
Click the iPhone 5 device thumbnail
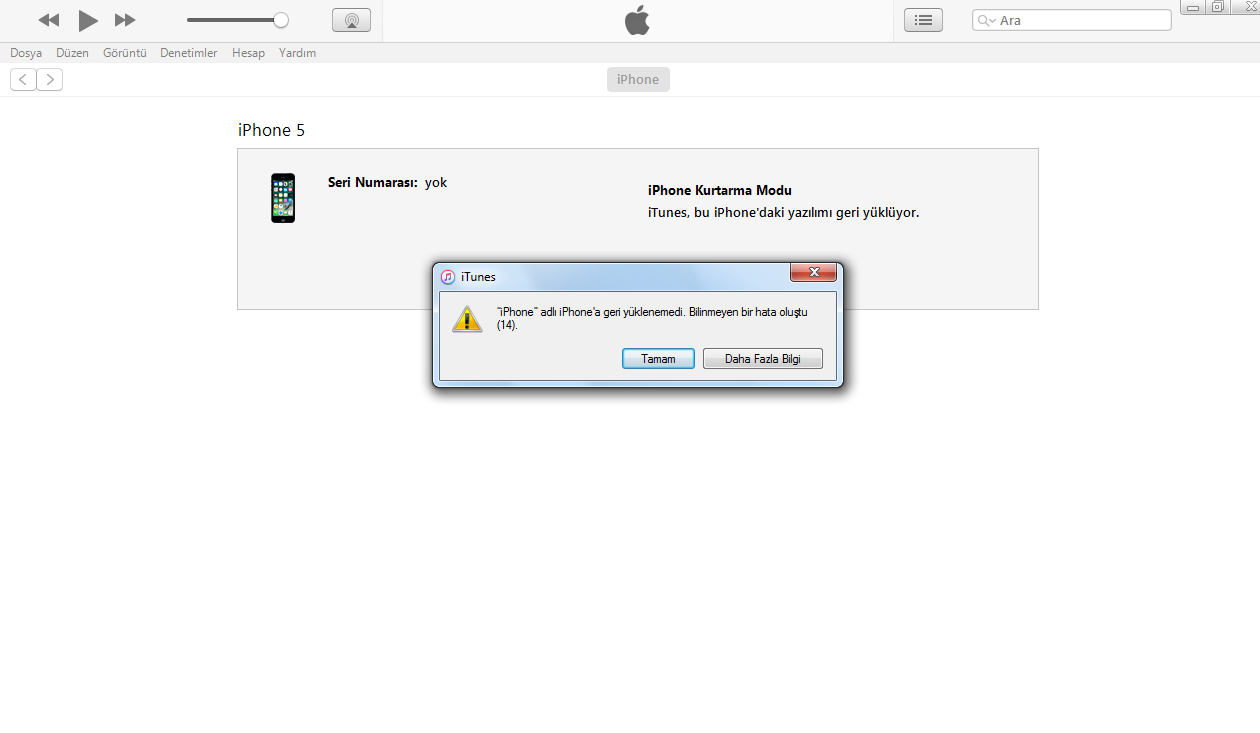click(283, 198)
